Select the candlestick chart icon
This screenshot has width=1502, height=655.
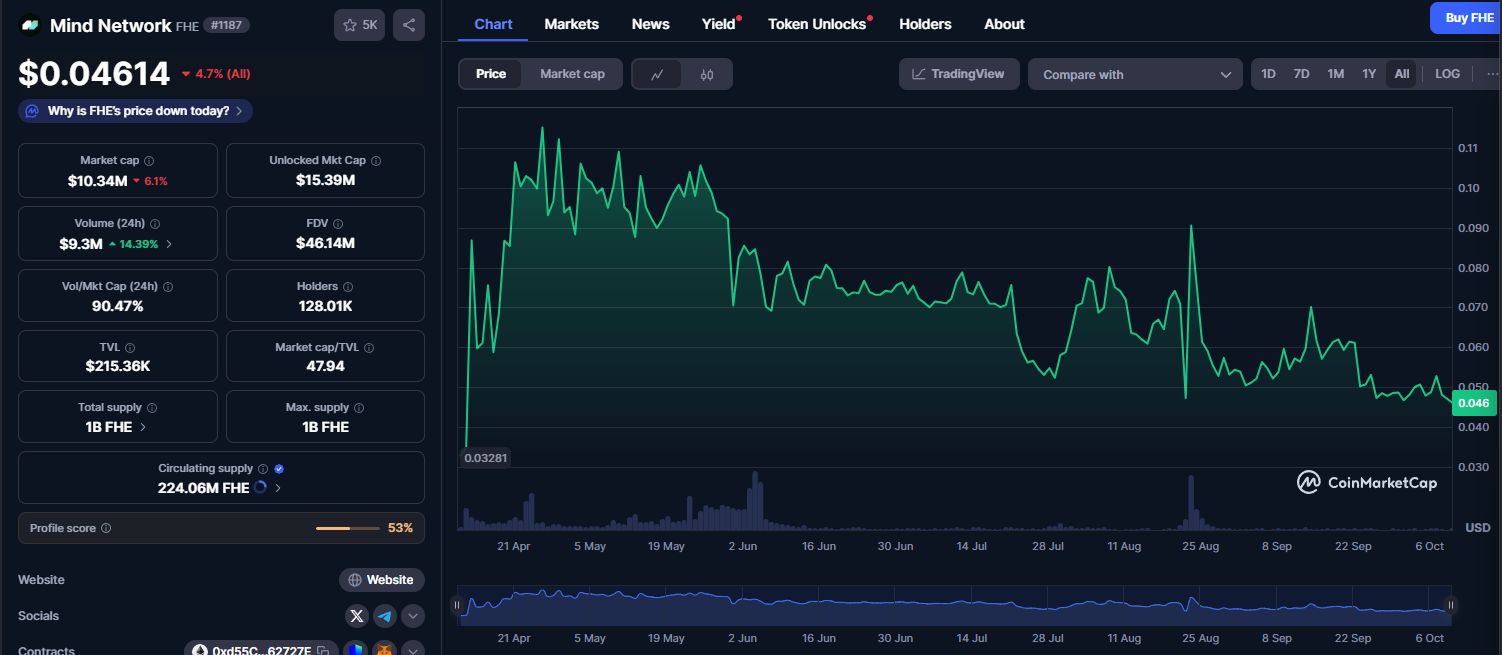click(x=705, y=73)
